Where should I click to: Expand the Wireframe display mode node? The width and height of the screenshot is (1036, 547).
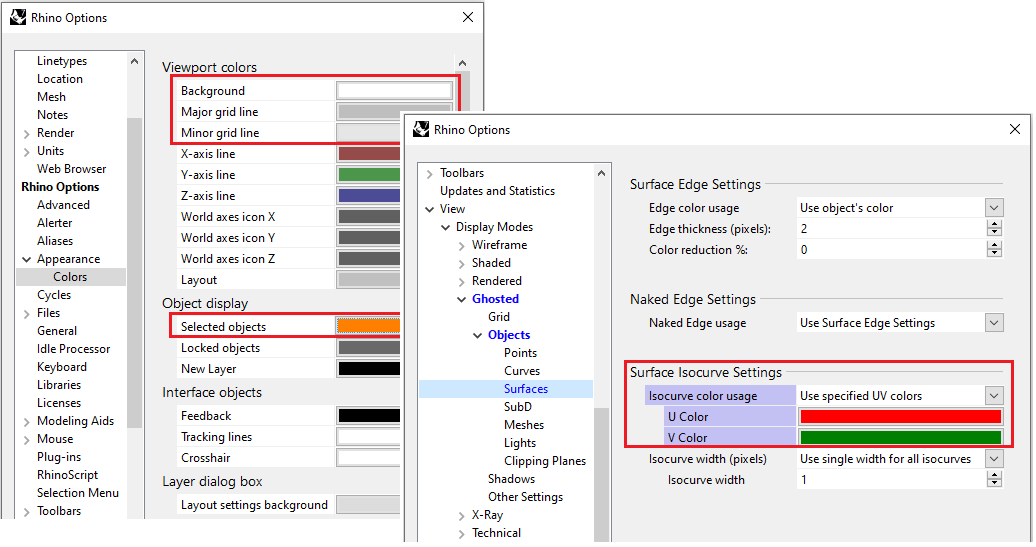click(461, 245)
